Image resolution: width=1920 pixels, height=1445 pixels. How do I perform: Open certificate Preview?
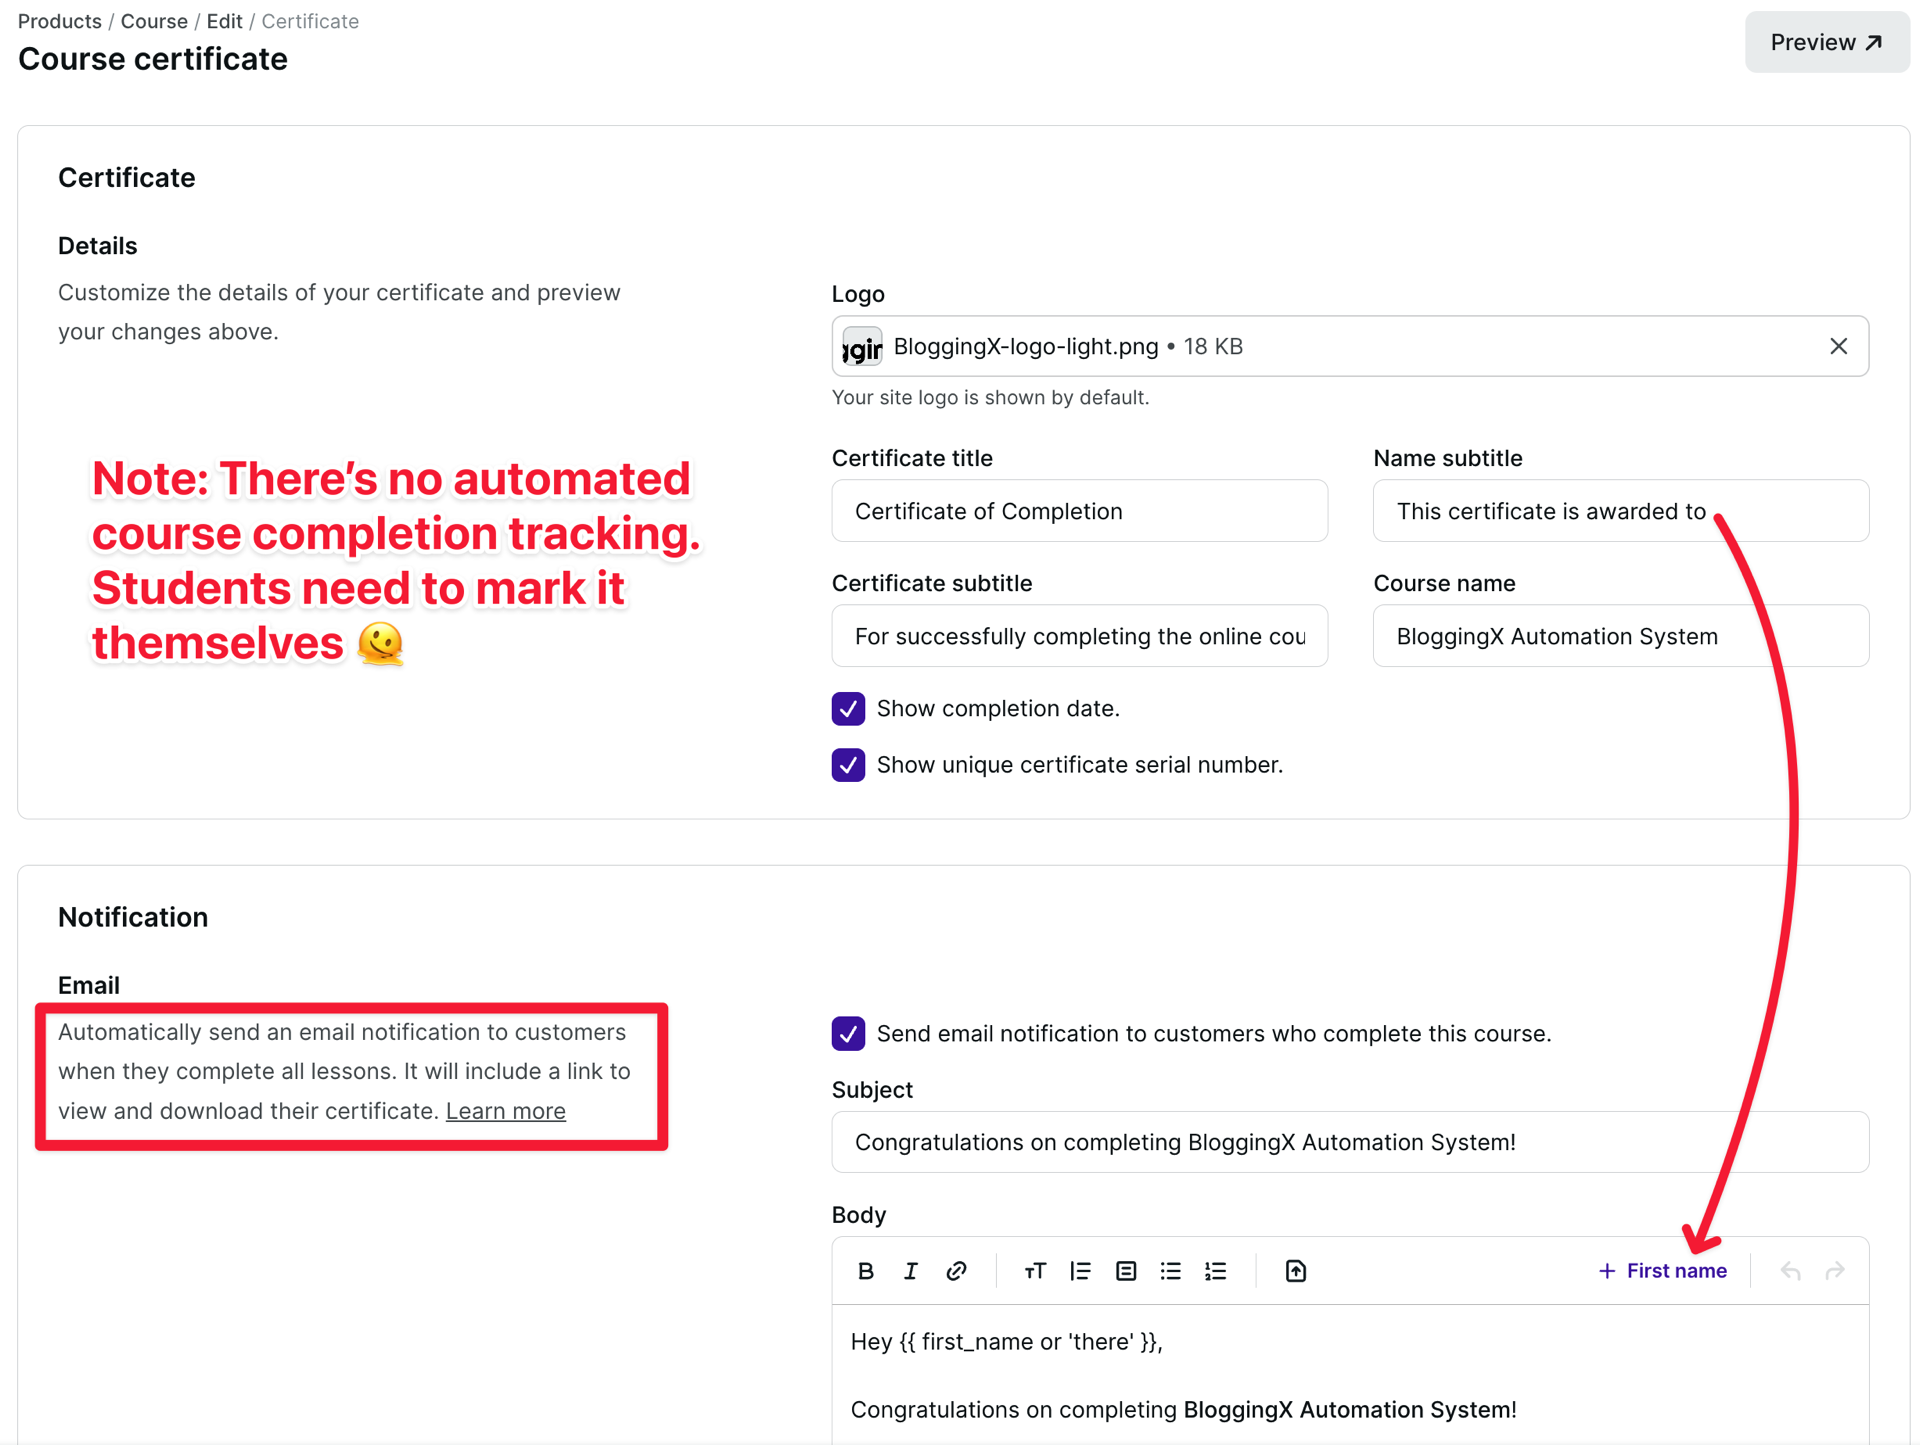[1826, 42]
